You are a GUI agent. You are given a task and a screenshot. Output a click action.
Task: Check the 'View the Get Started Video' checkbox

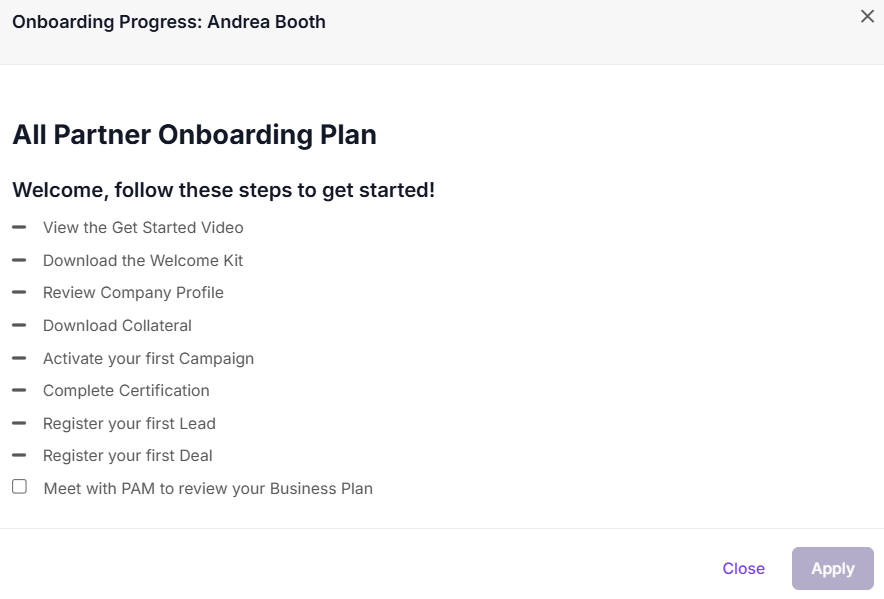pos(18,227)
